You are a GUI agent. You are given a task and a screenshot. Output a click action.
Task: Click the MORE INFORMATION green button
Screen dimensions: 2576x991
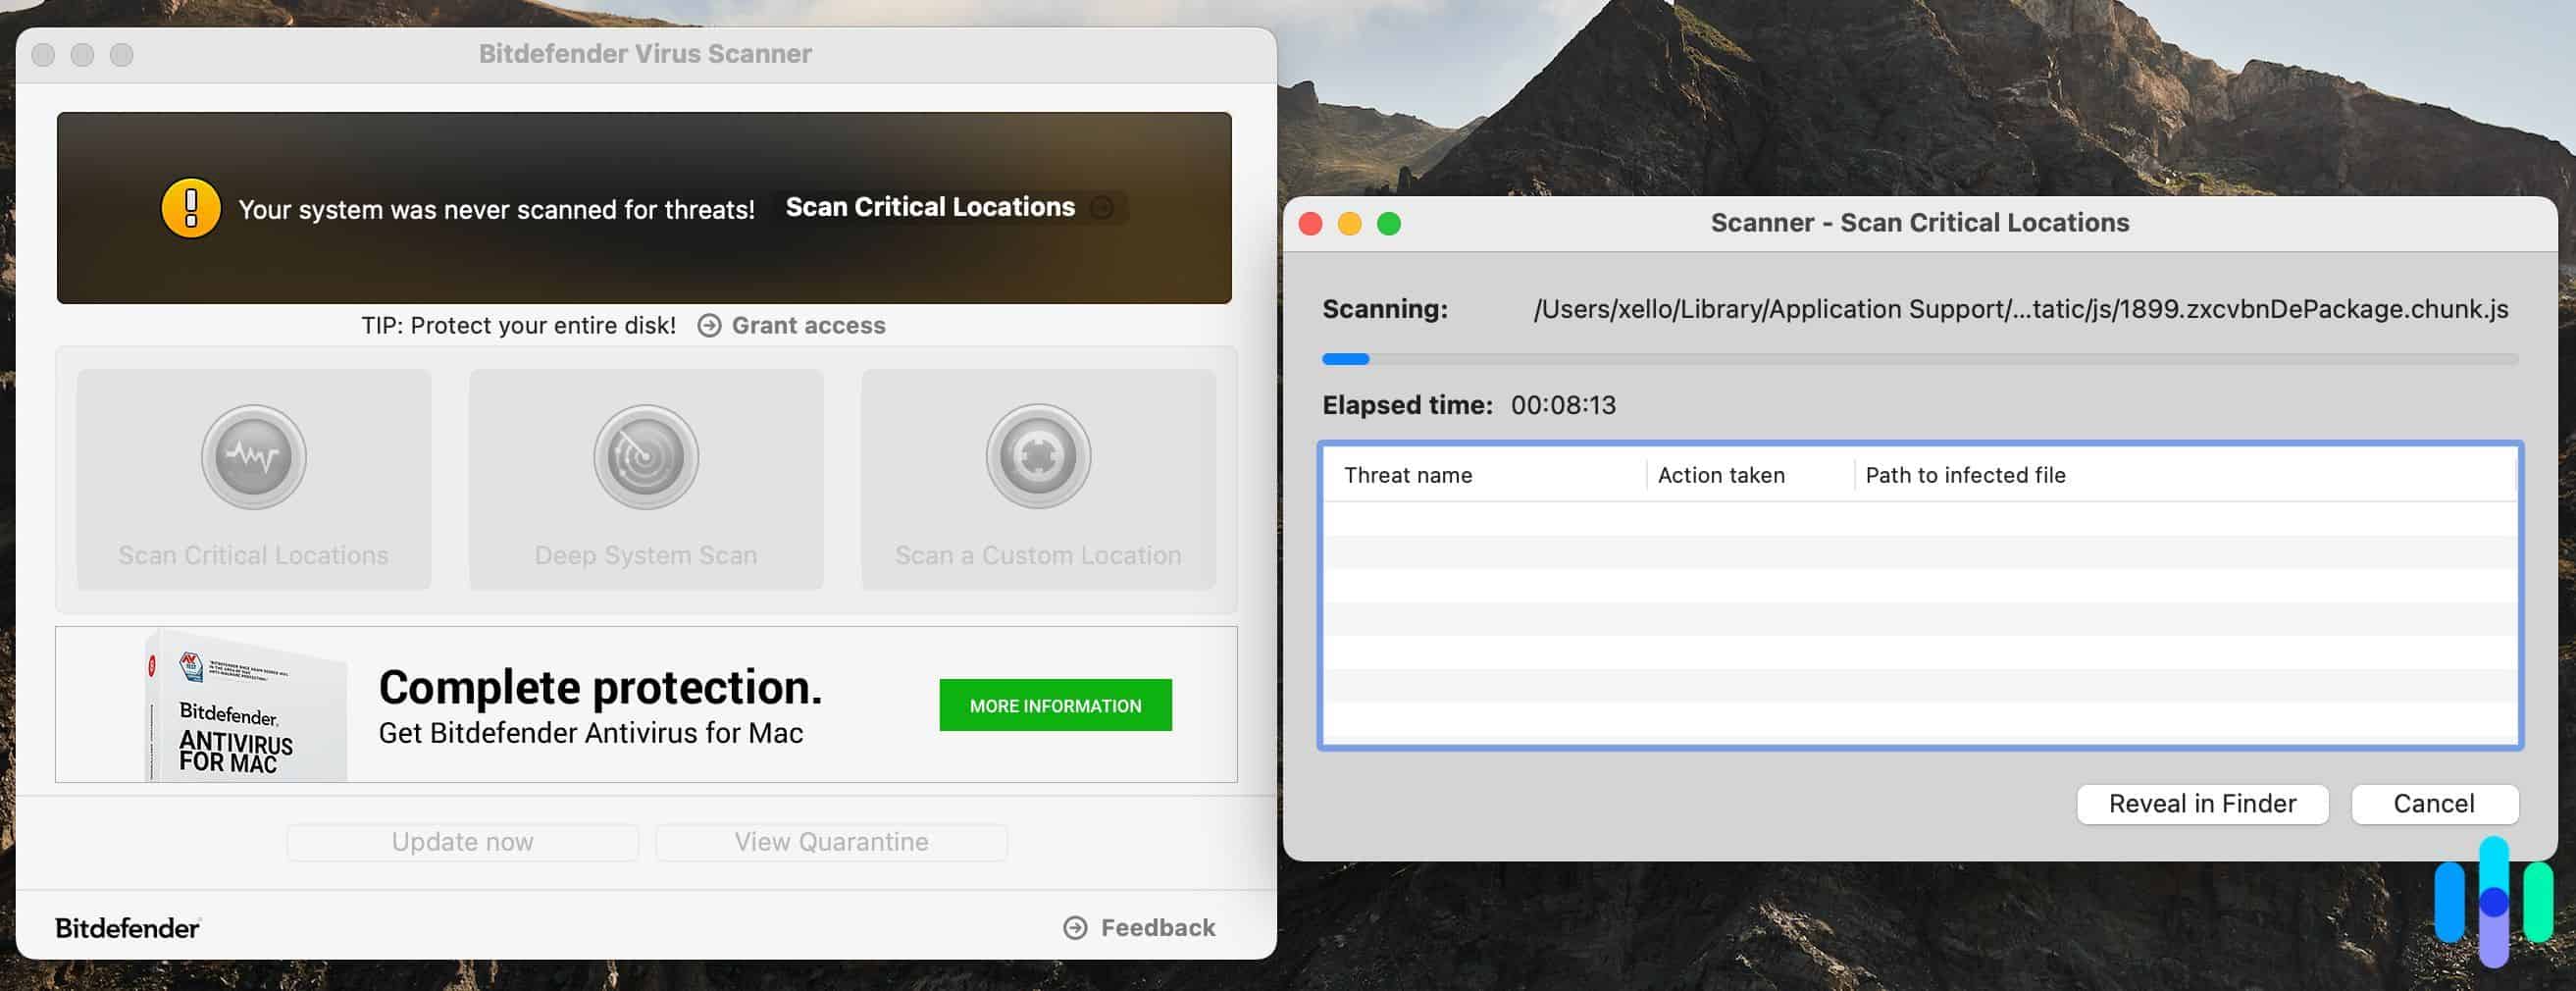tap(1054, 705)
